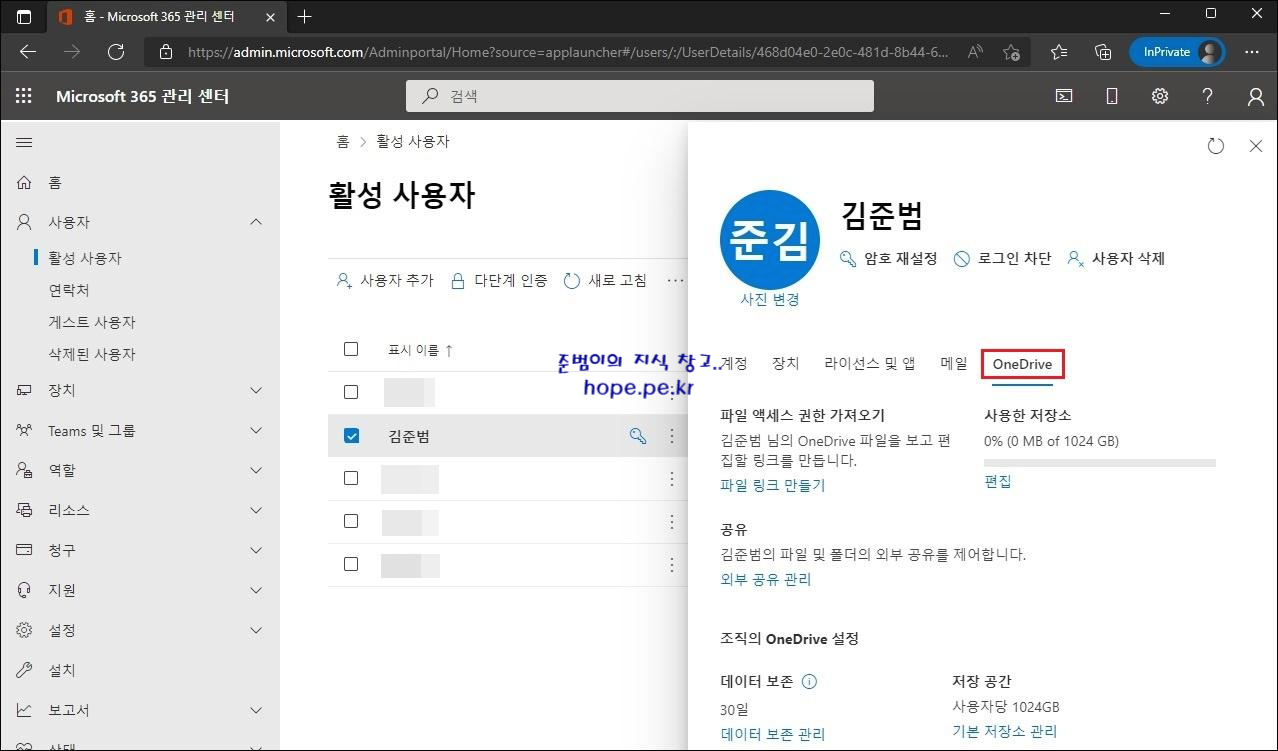The image size is (1278, 751).
Task: Toggle the select-all users checkbox
Action: 351,349
